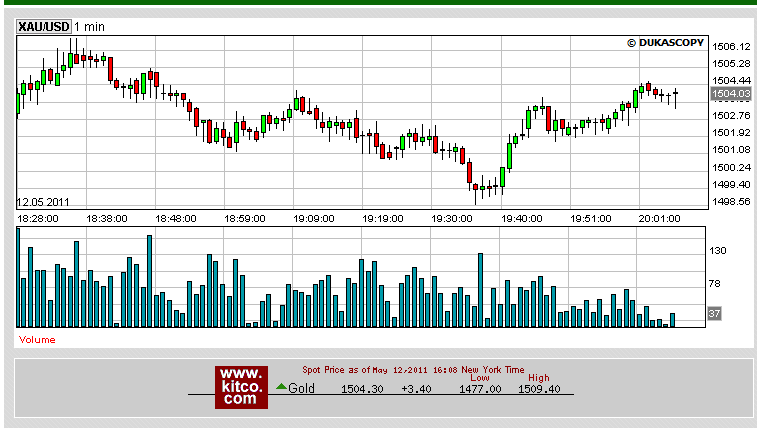Click the +3.40 price change value
757x435 pixels.
point(415,389)
